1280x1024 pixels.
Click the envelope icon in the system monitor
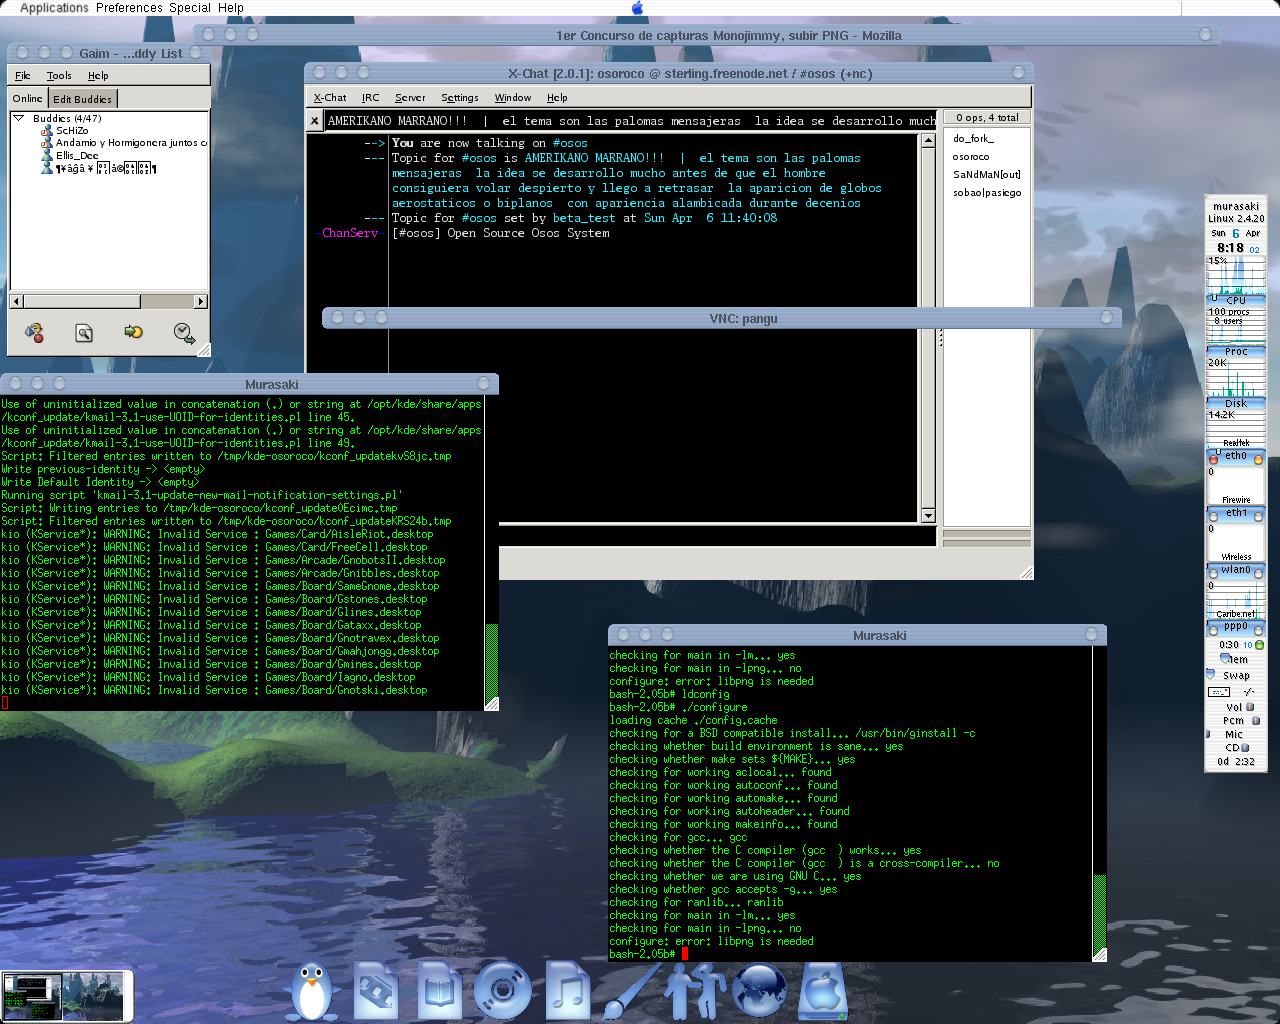tap(1219, 692)
